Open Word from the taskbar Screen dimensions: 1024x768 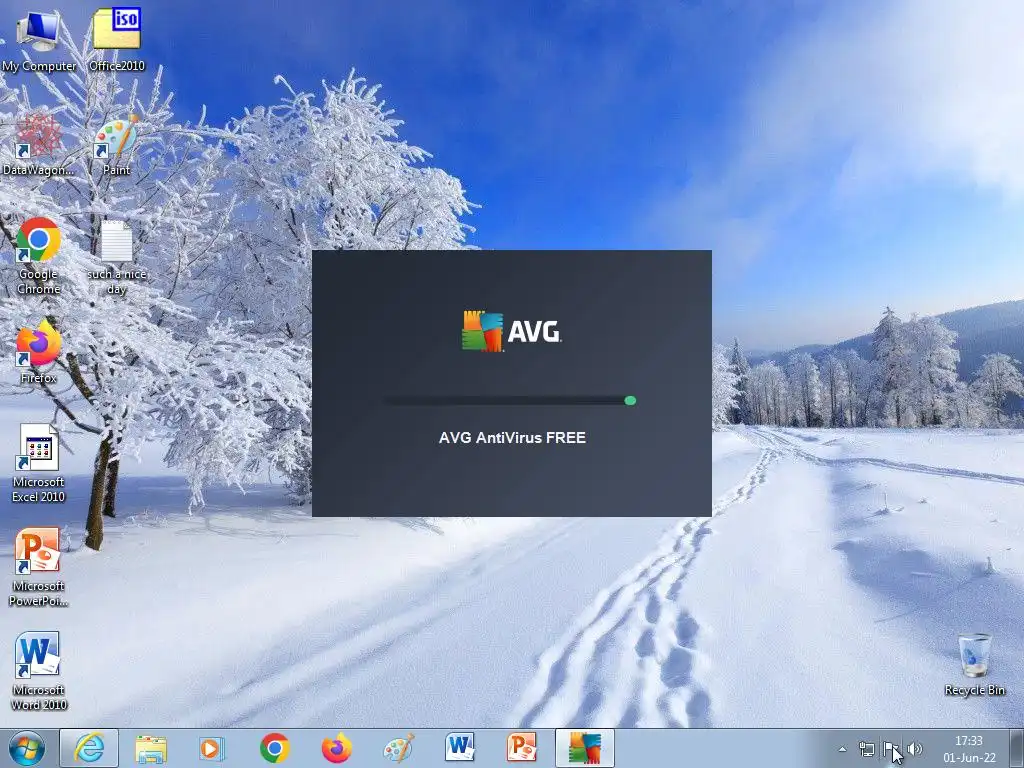pos(460,748)
